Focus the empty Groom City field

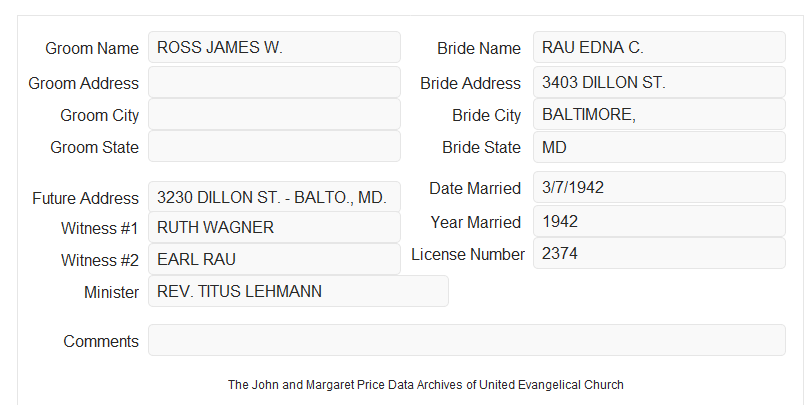274,114
